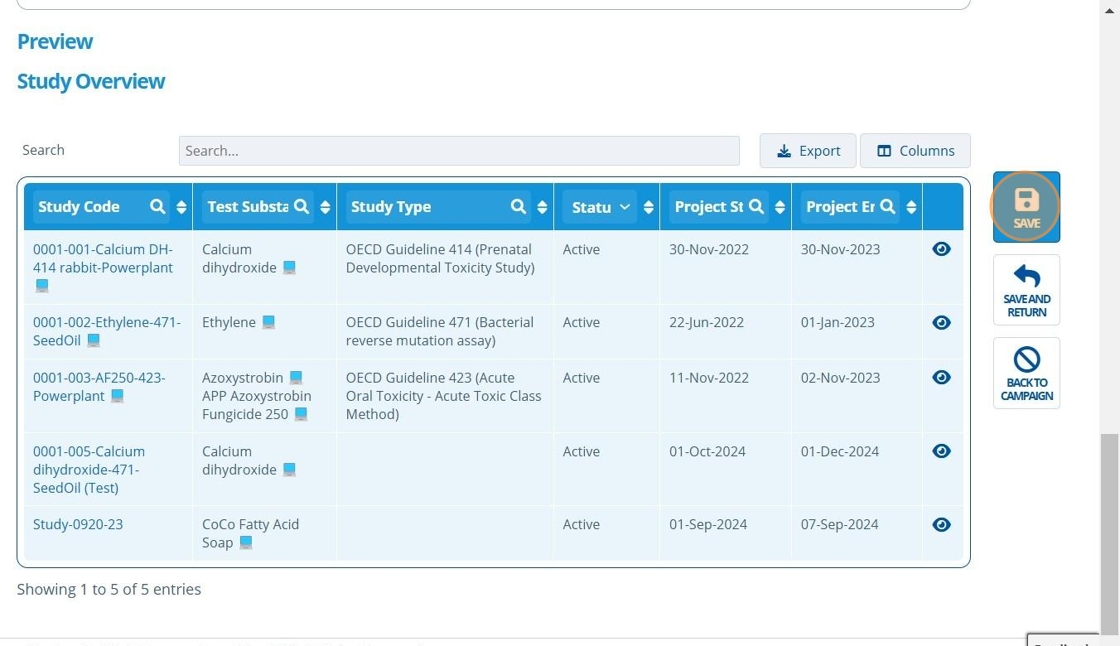Click the monitor icon next to 0001-003-AF250-423-Powerplant
The image size is (1120, 646).
[x=117, y=396]
